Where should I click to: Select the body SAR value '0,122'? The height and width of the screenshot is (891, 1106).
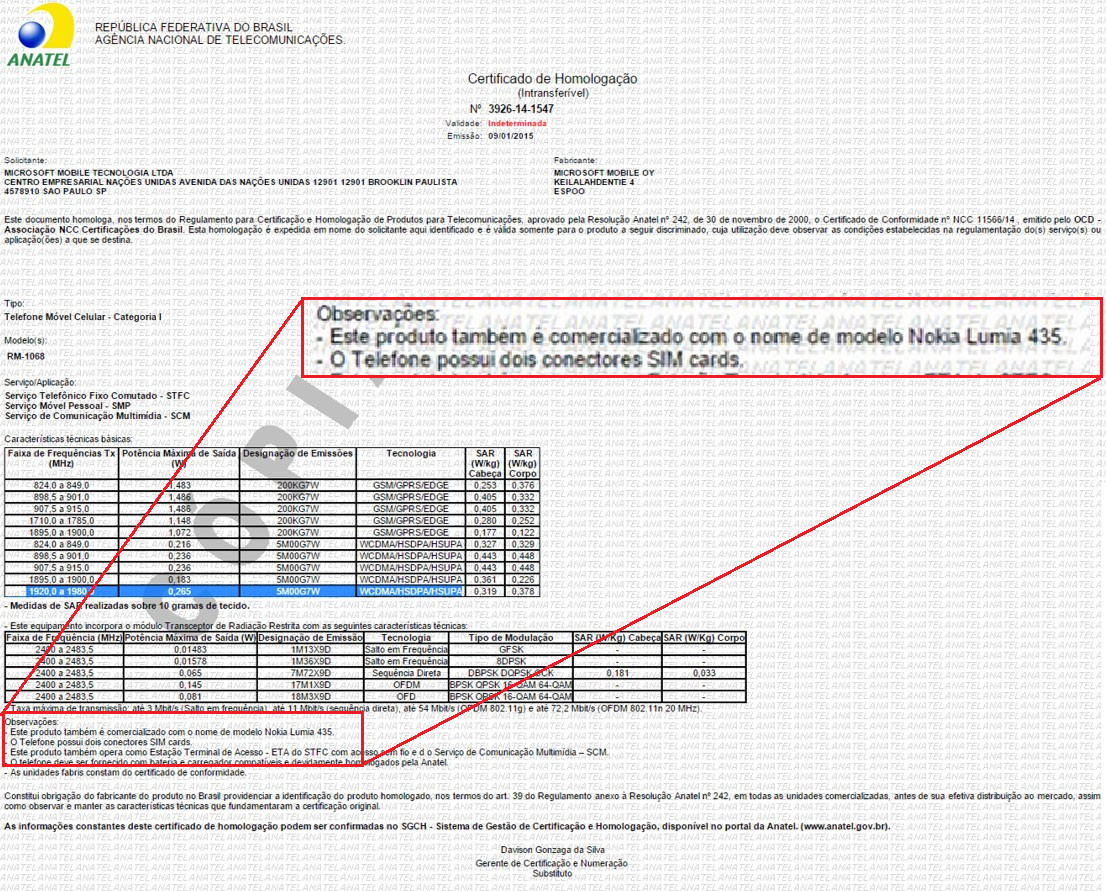523,533
